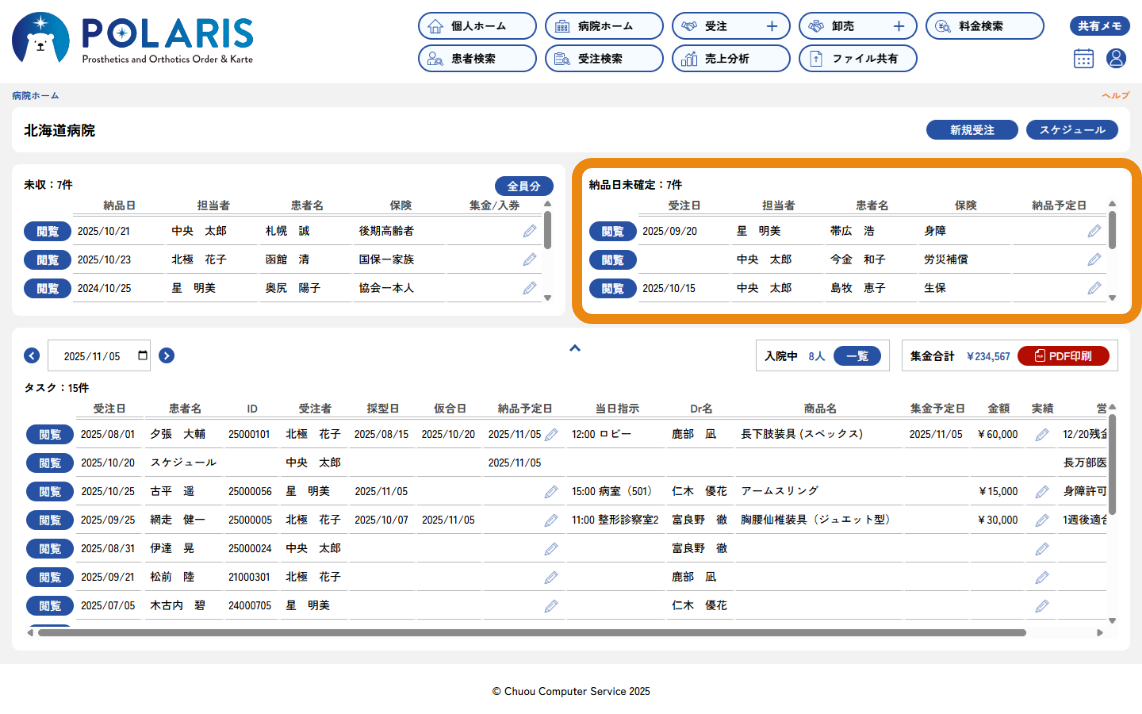Click 閲覧 button for 夕張 大輔 task
Image resolution: width=1142 pixels, height=714 pixels.
[49, 434]
